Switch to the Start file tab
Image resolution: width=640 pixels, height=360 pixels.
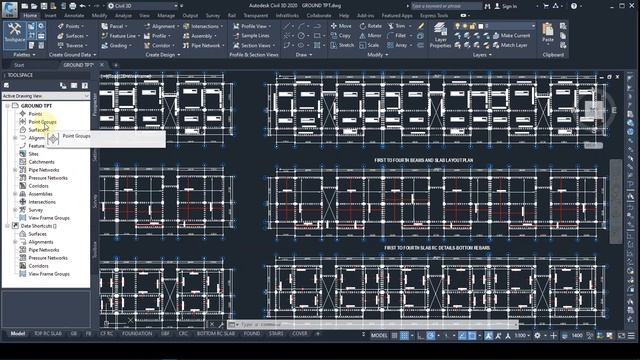(x=19, y=65)
